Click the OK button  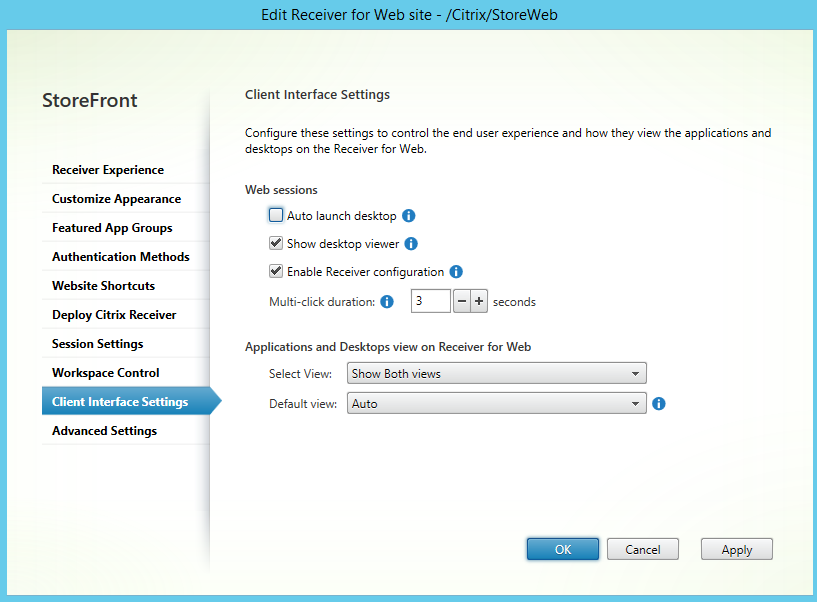[563, 549]
